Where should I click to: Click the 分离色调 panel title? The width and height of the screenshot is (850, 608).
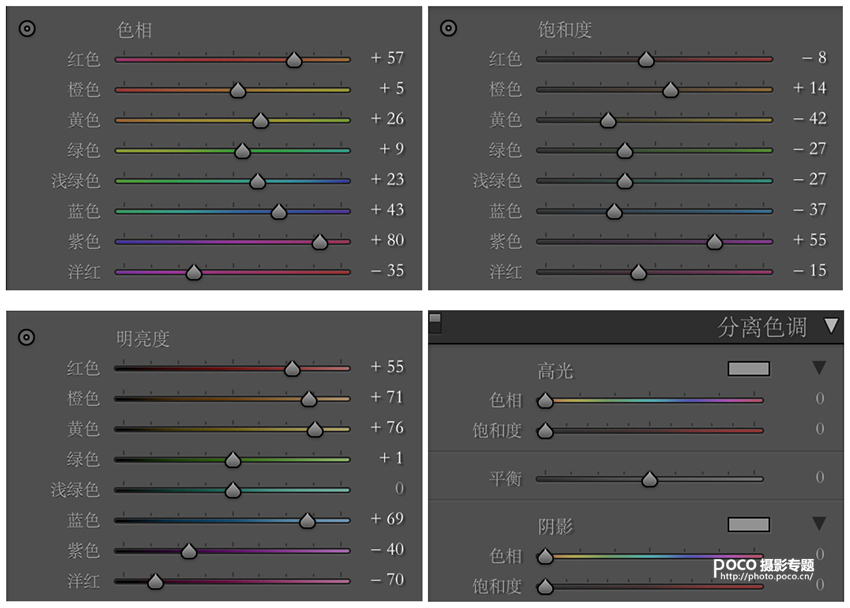pyautogui.click(x=762, y=327)
